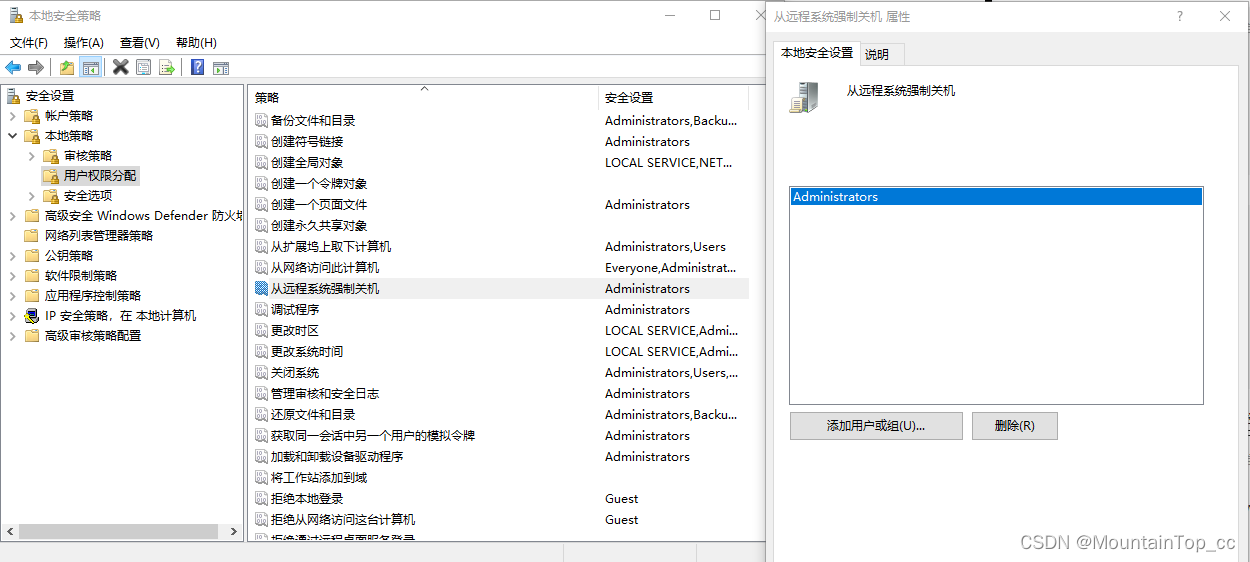Screen dimensions: 1250x562
Task: Click the 高级审核策略配置 folder icon
Action: 32,336
